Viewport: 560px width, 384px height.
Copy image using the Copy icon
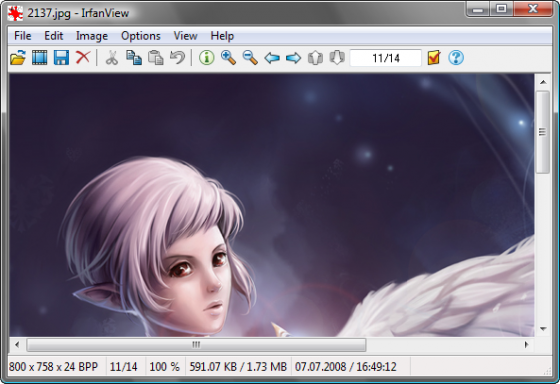click(x=134, y=58)
